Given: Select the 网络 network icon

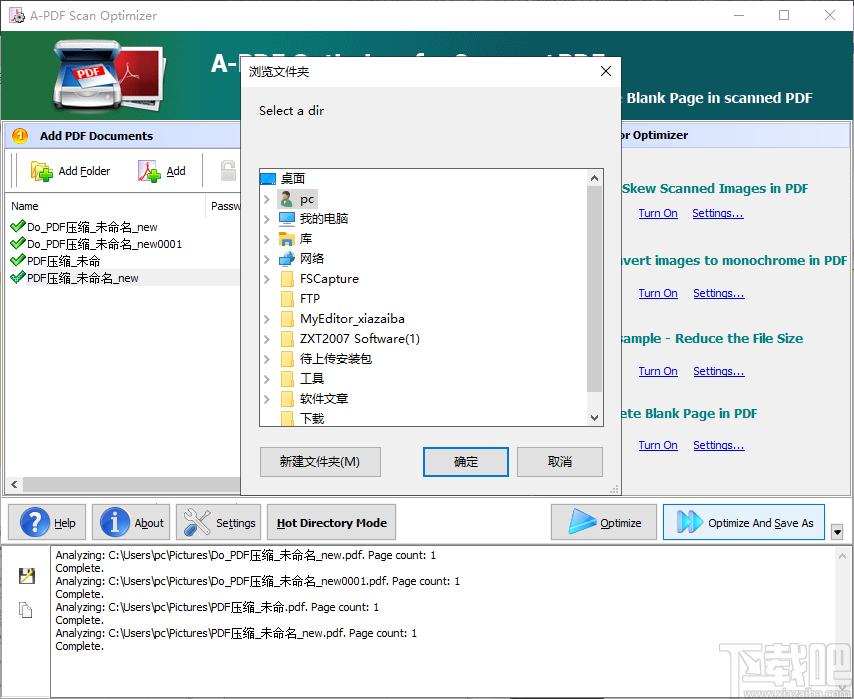Looking at the screenshot, I should (x=286, y=259).
